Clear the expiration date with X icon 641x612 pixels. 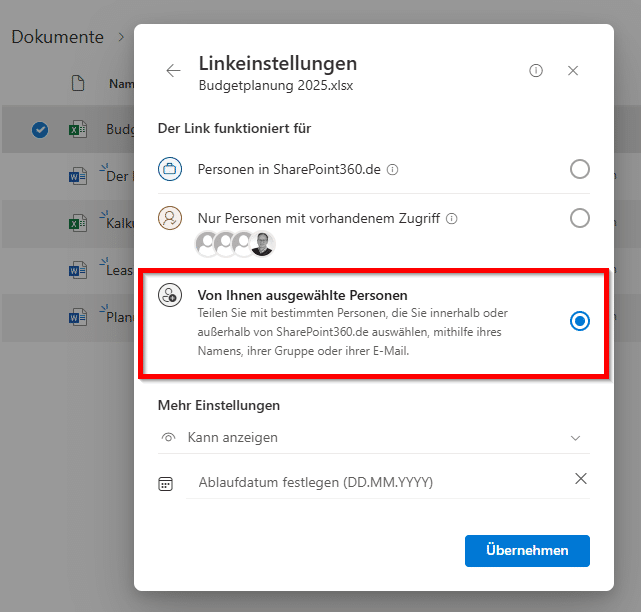pyautogui.click(x=581, y=479)
